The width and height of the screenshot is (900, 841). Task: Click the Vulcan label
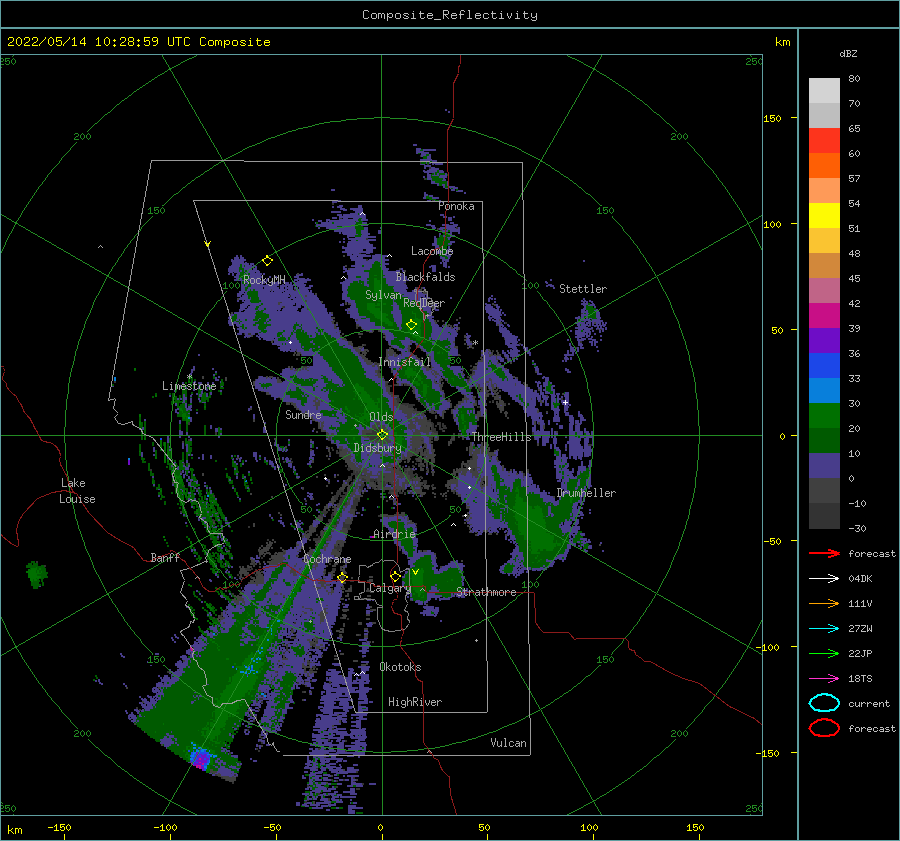[508, 743]
